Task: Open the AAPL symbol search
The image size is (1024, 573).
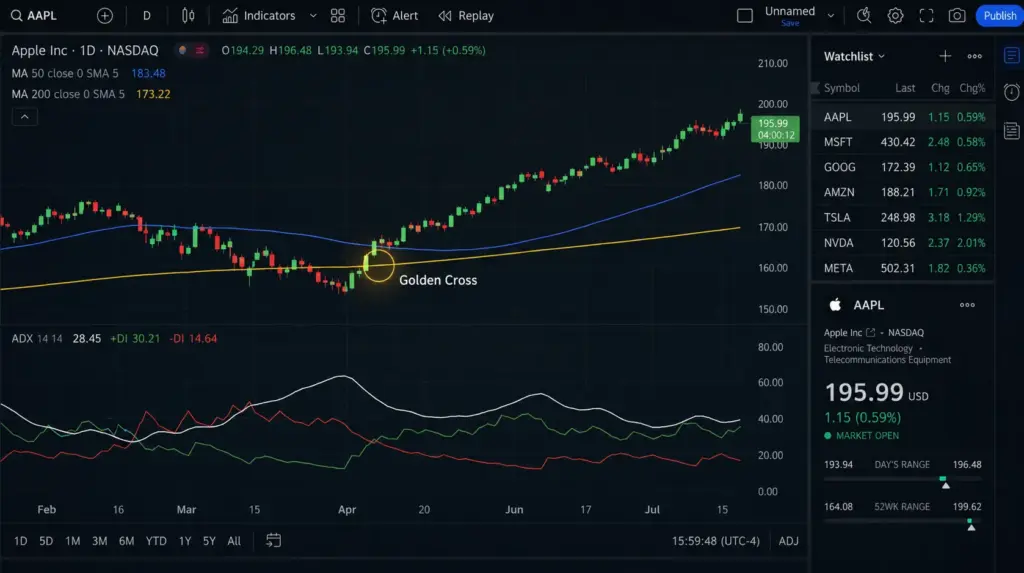Action: (34, 16)
